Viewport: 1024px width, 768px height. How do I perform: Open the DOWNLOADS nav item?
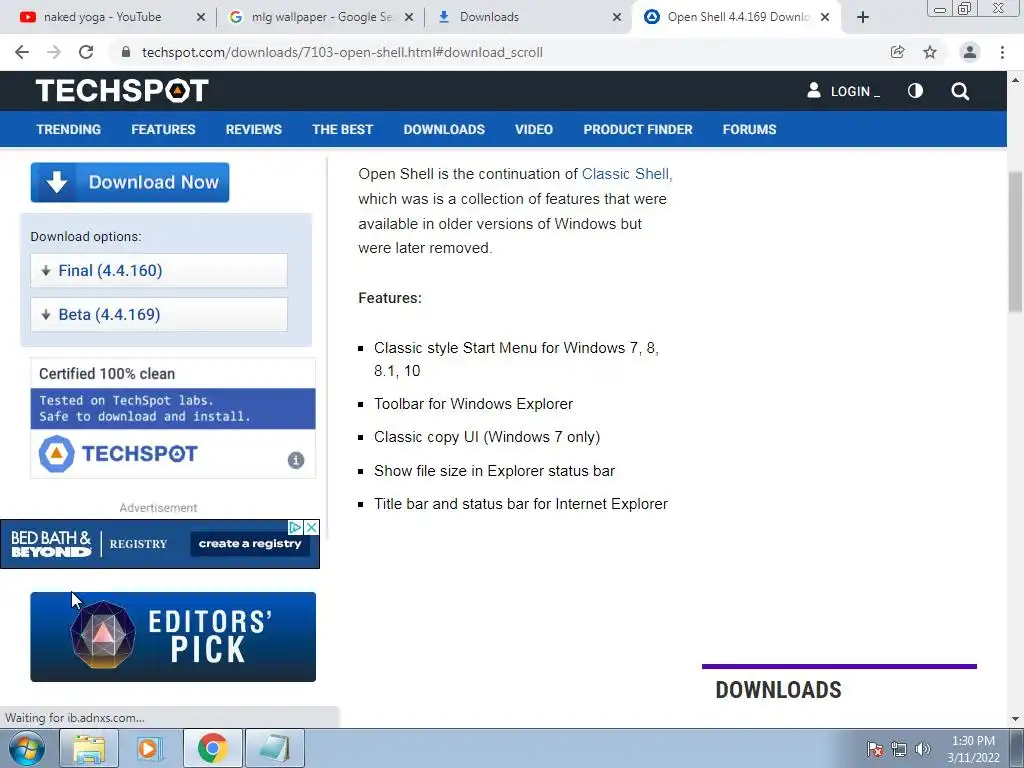tap(444, 129)
